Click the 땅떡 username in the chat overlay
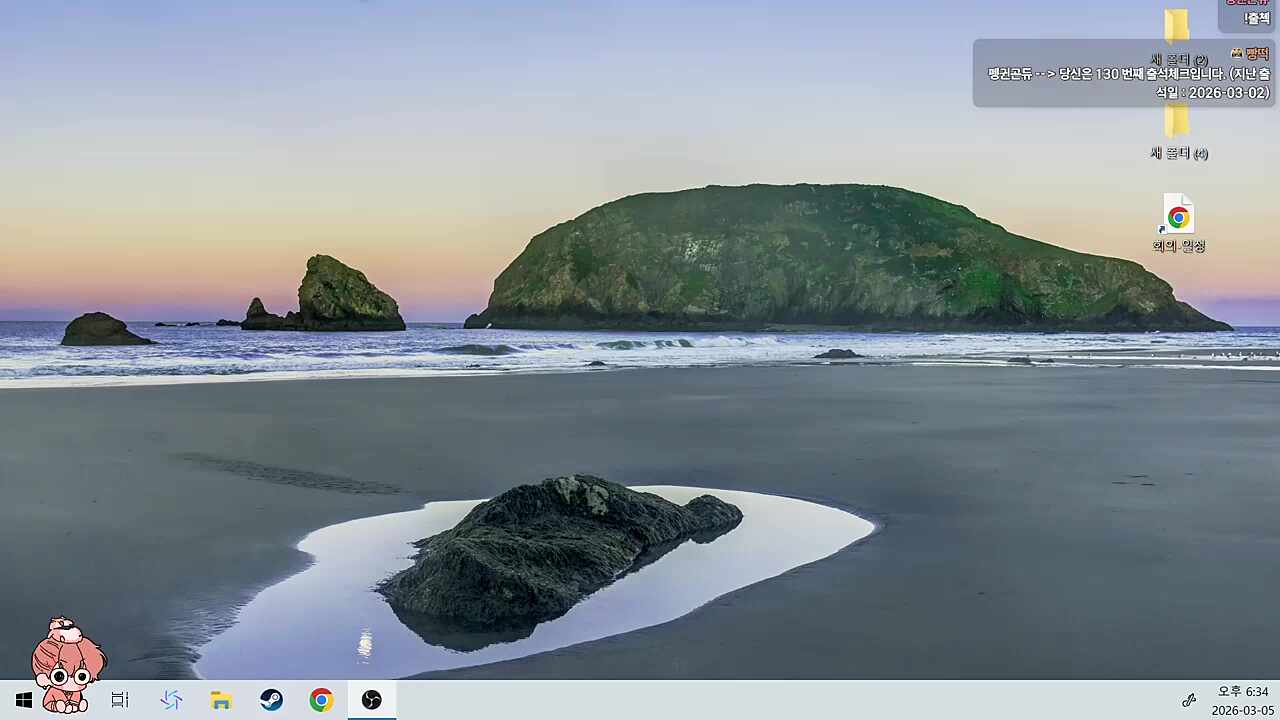This screenshot has height=720, width=1280. coord(1256,54)
